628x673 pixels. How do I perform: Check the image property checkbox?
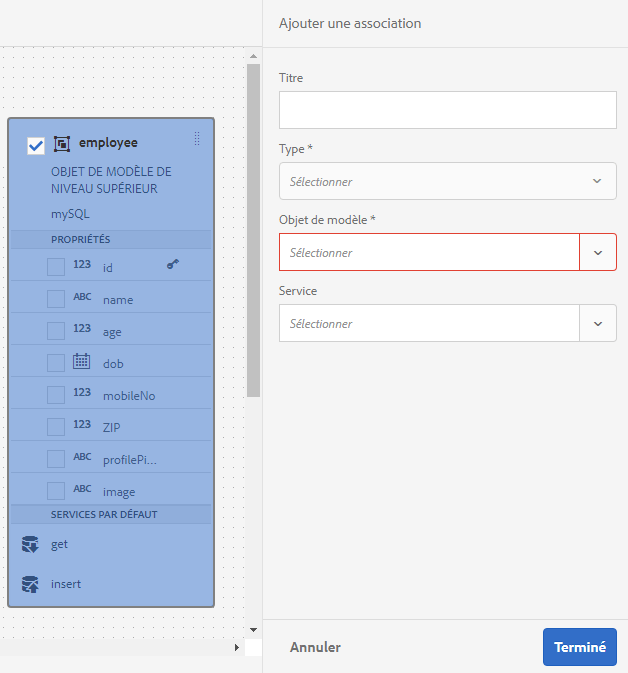pyautogui.click(x=56, y=491)
